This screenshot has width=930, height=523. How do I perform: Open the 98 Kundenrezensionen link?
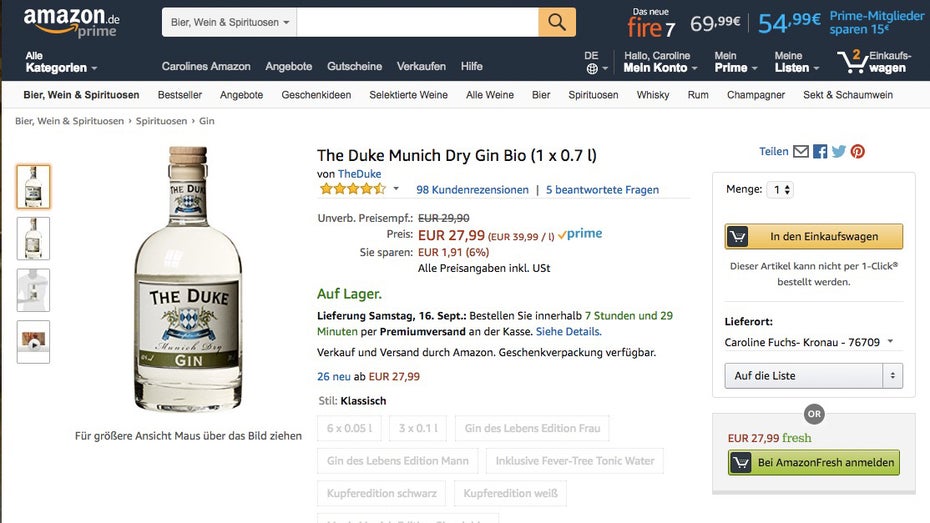(x=472, y=189)
